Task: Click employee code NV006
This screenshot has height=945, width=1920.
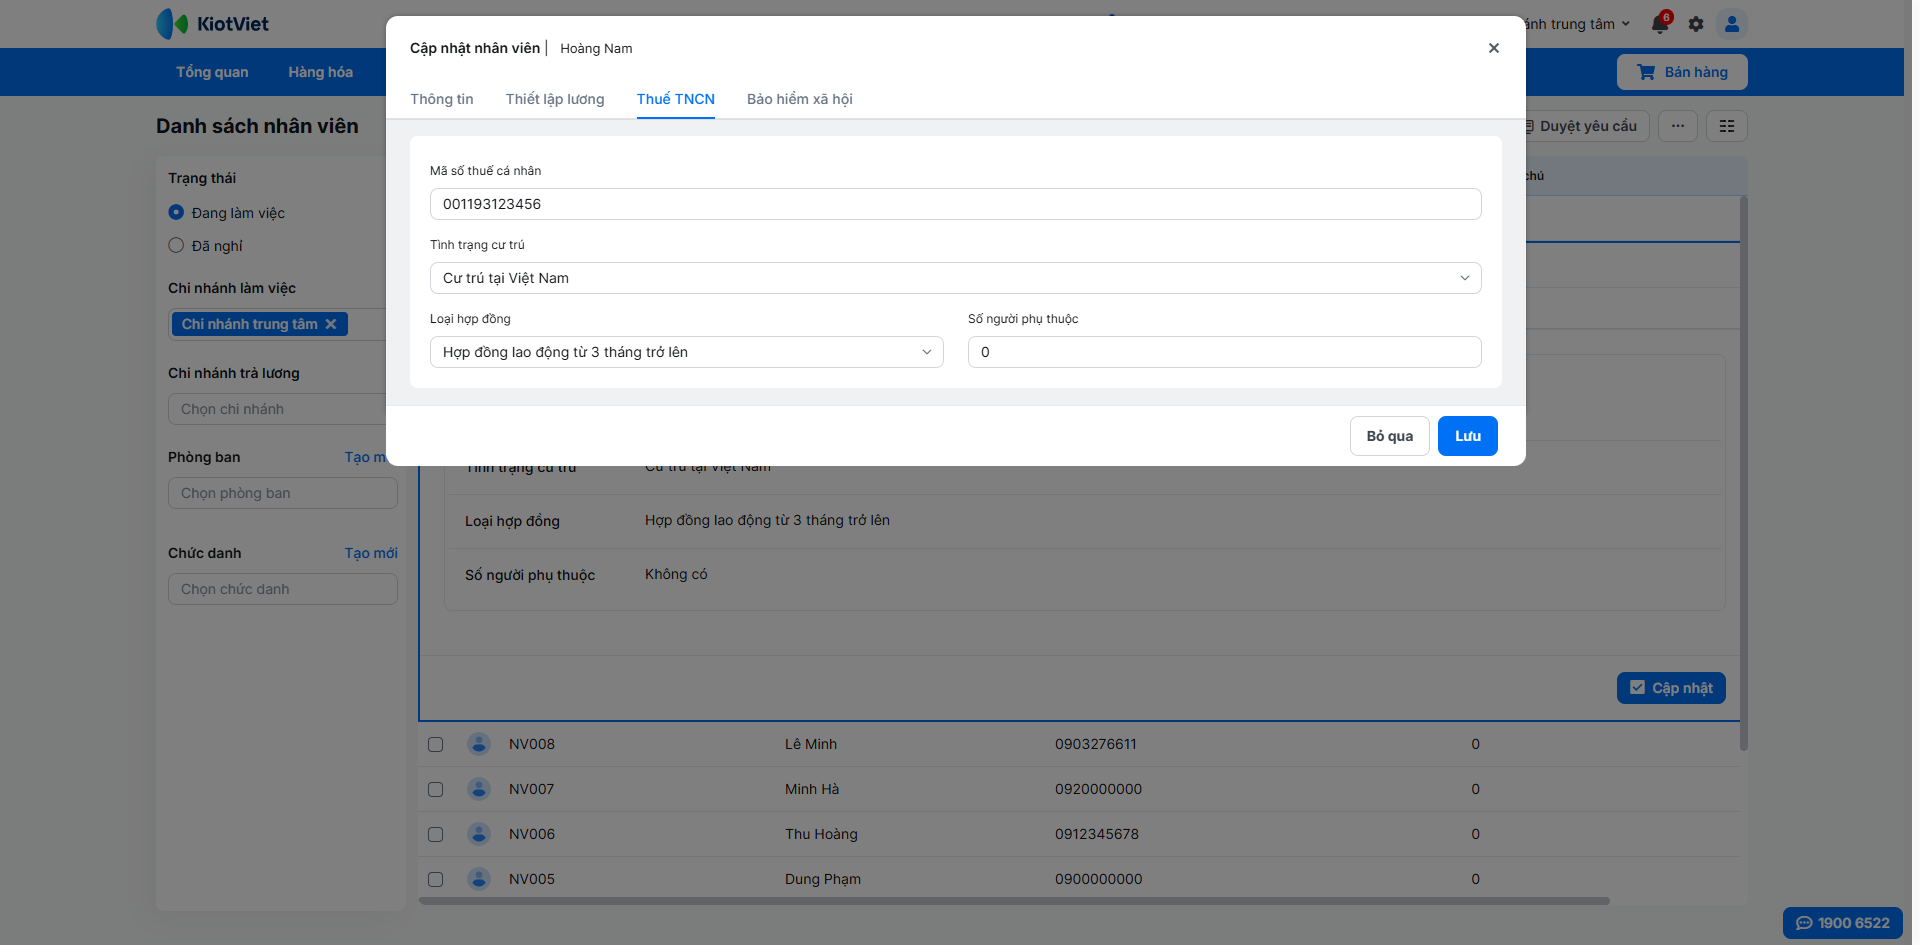Action: click(x=532, y=834)
